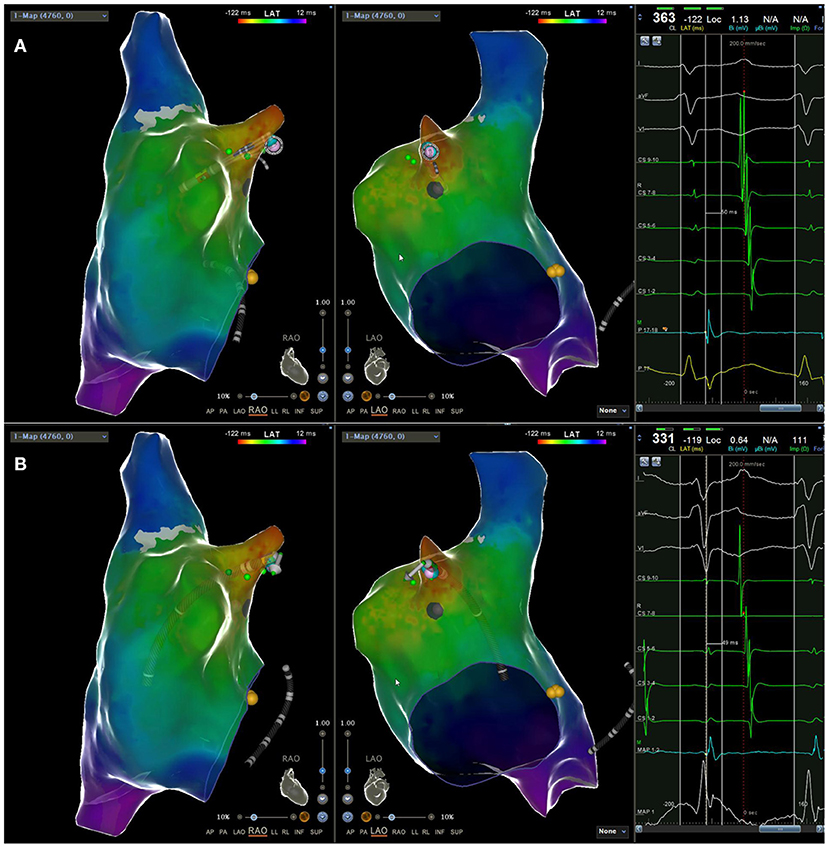
Task: Select INF projection in panel A LAO view
Action: (440, 411)
